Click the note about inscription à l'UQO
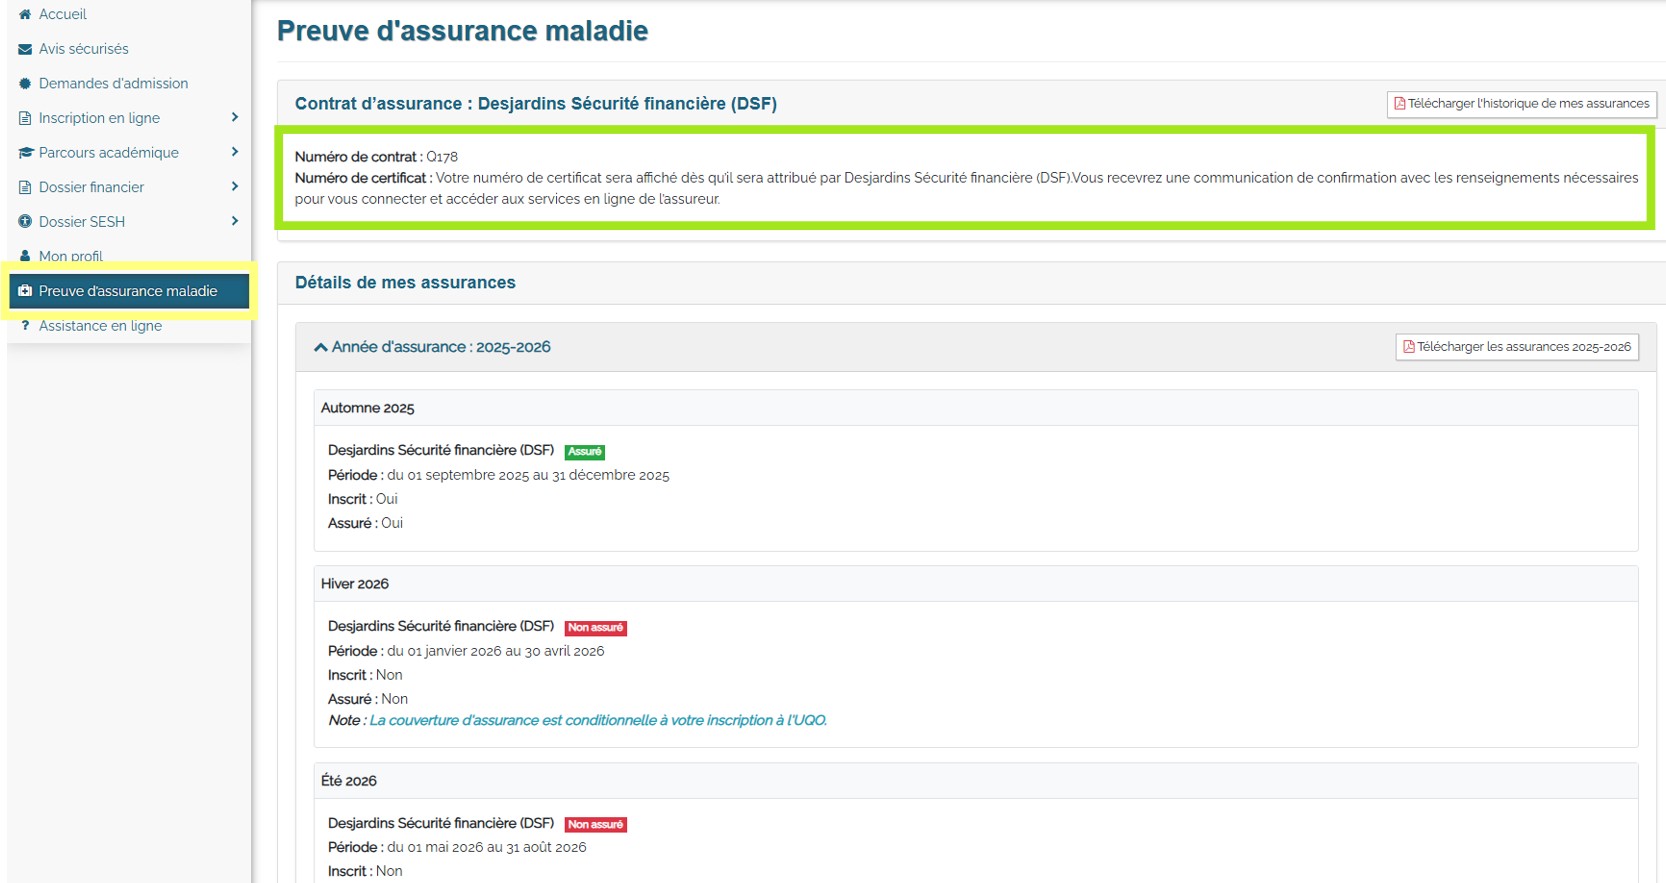The width and height of the screenshot is (1666, 883). tap(598, 720)
